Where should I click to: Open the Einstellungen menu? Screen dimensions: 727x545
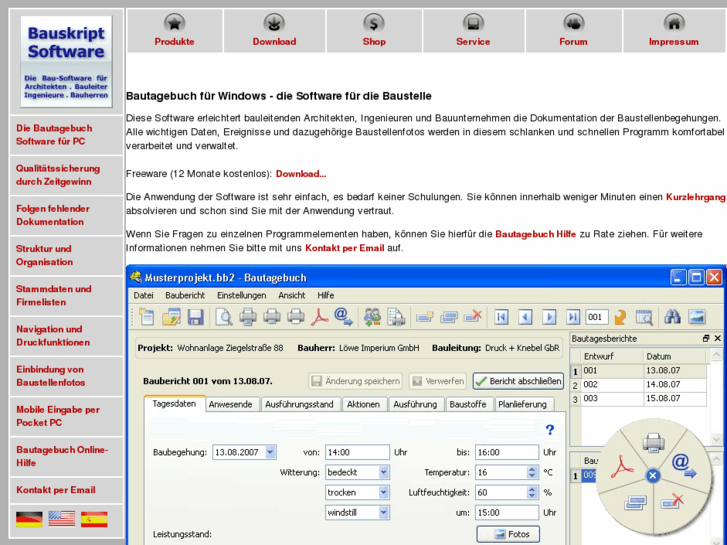(x=242, y=295)
